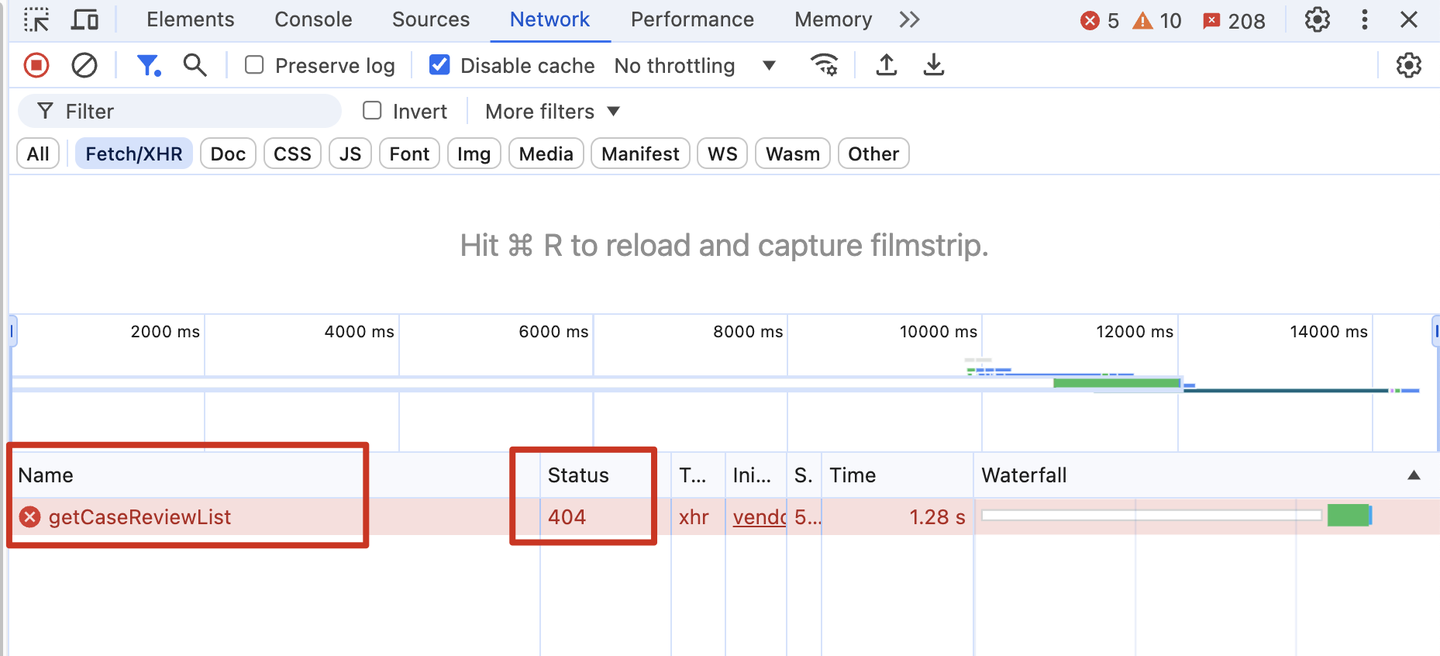Open the Network panel settings gear
This screenshot has height=656, width=1440.
coord(1408,66)
